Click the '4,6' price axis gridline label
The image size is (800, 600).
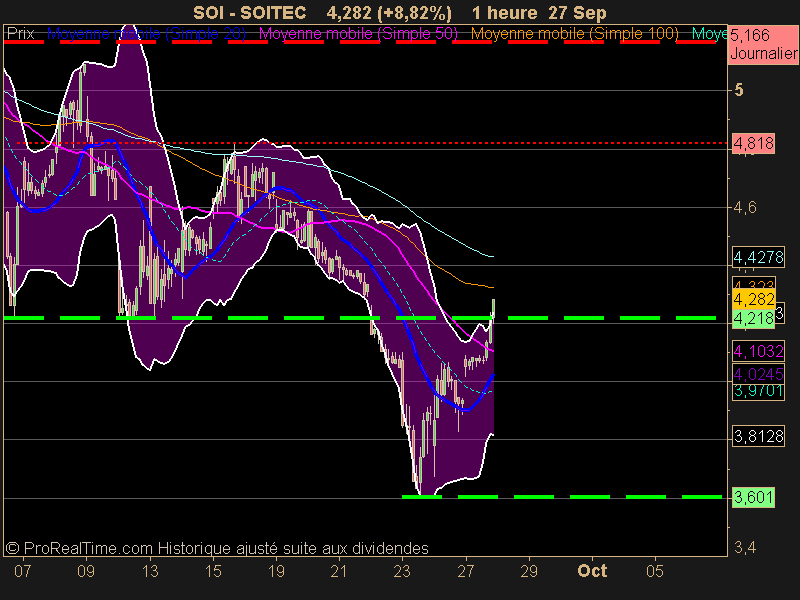coord(745,208)
